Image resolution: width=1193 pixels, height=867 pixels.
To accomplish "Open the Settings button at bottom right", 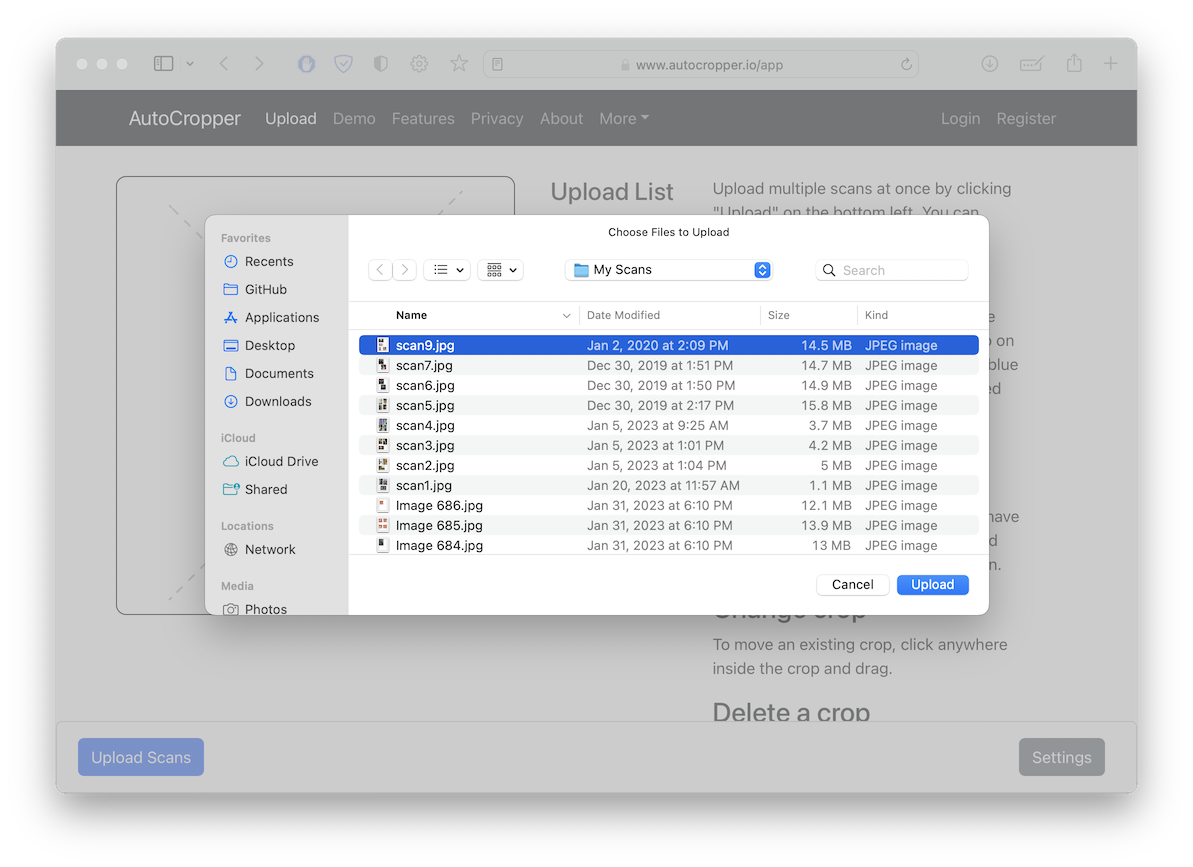I will pyautogui.click(x=1061, y=757).
